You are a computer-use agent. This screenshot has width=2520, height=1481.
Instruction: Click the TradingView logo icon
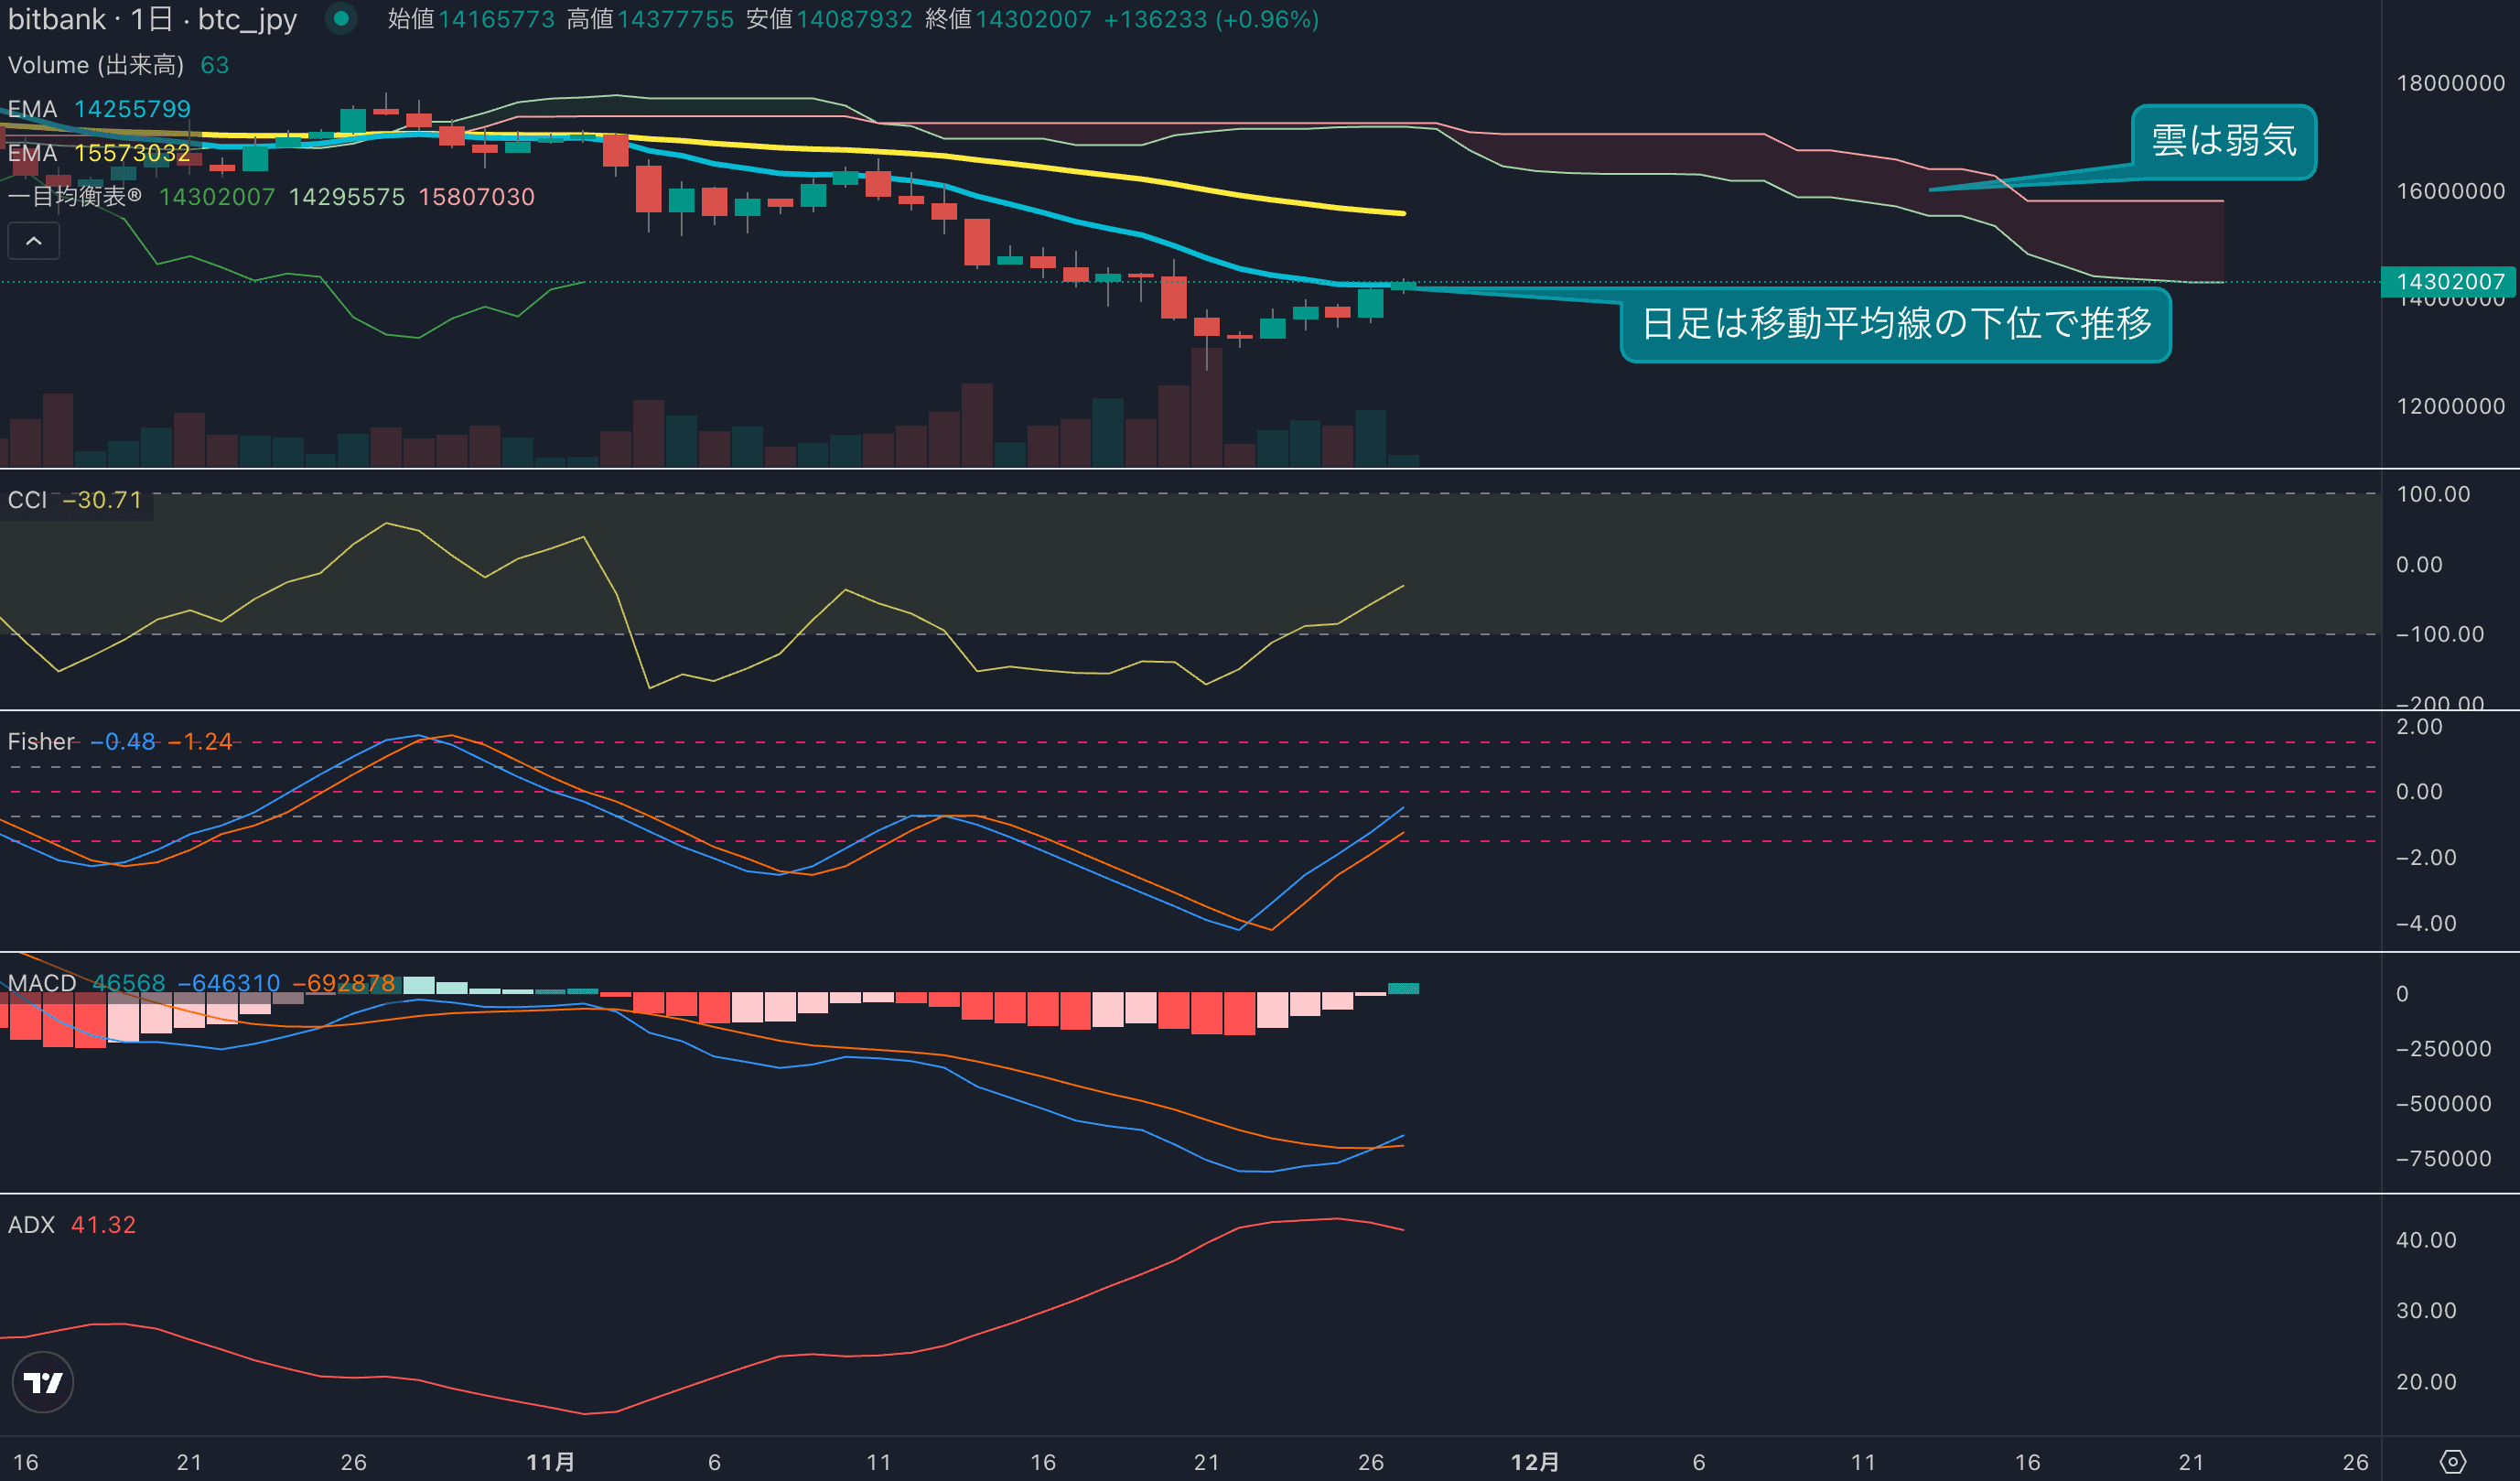click(x=42, y=1382)
